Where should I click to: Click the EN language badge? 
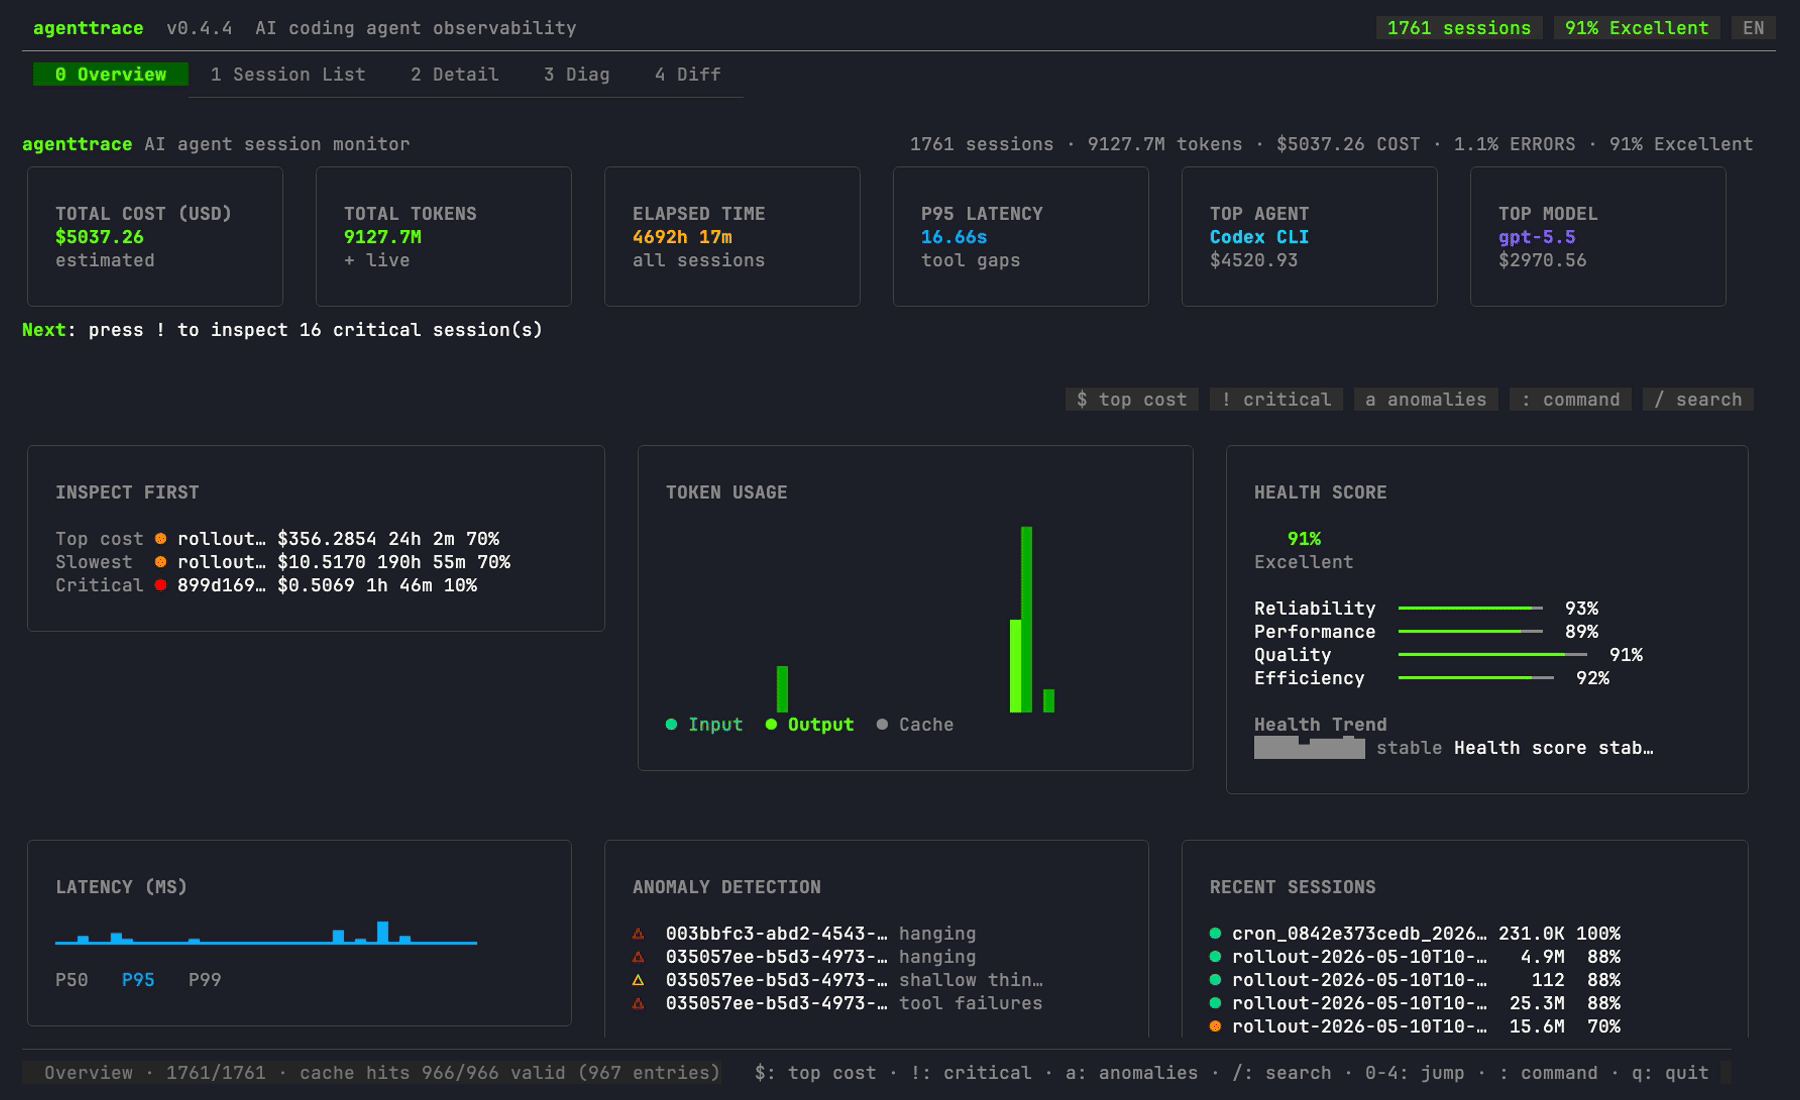[x=1753, y=28]
